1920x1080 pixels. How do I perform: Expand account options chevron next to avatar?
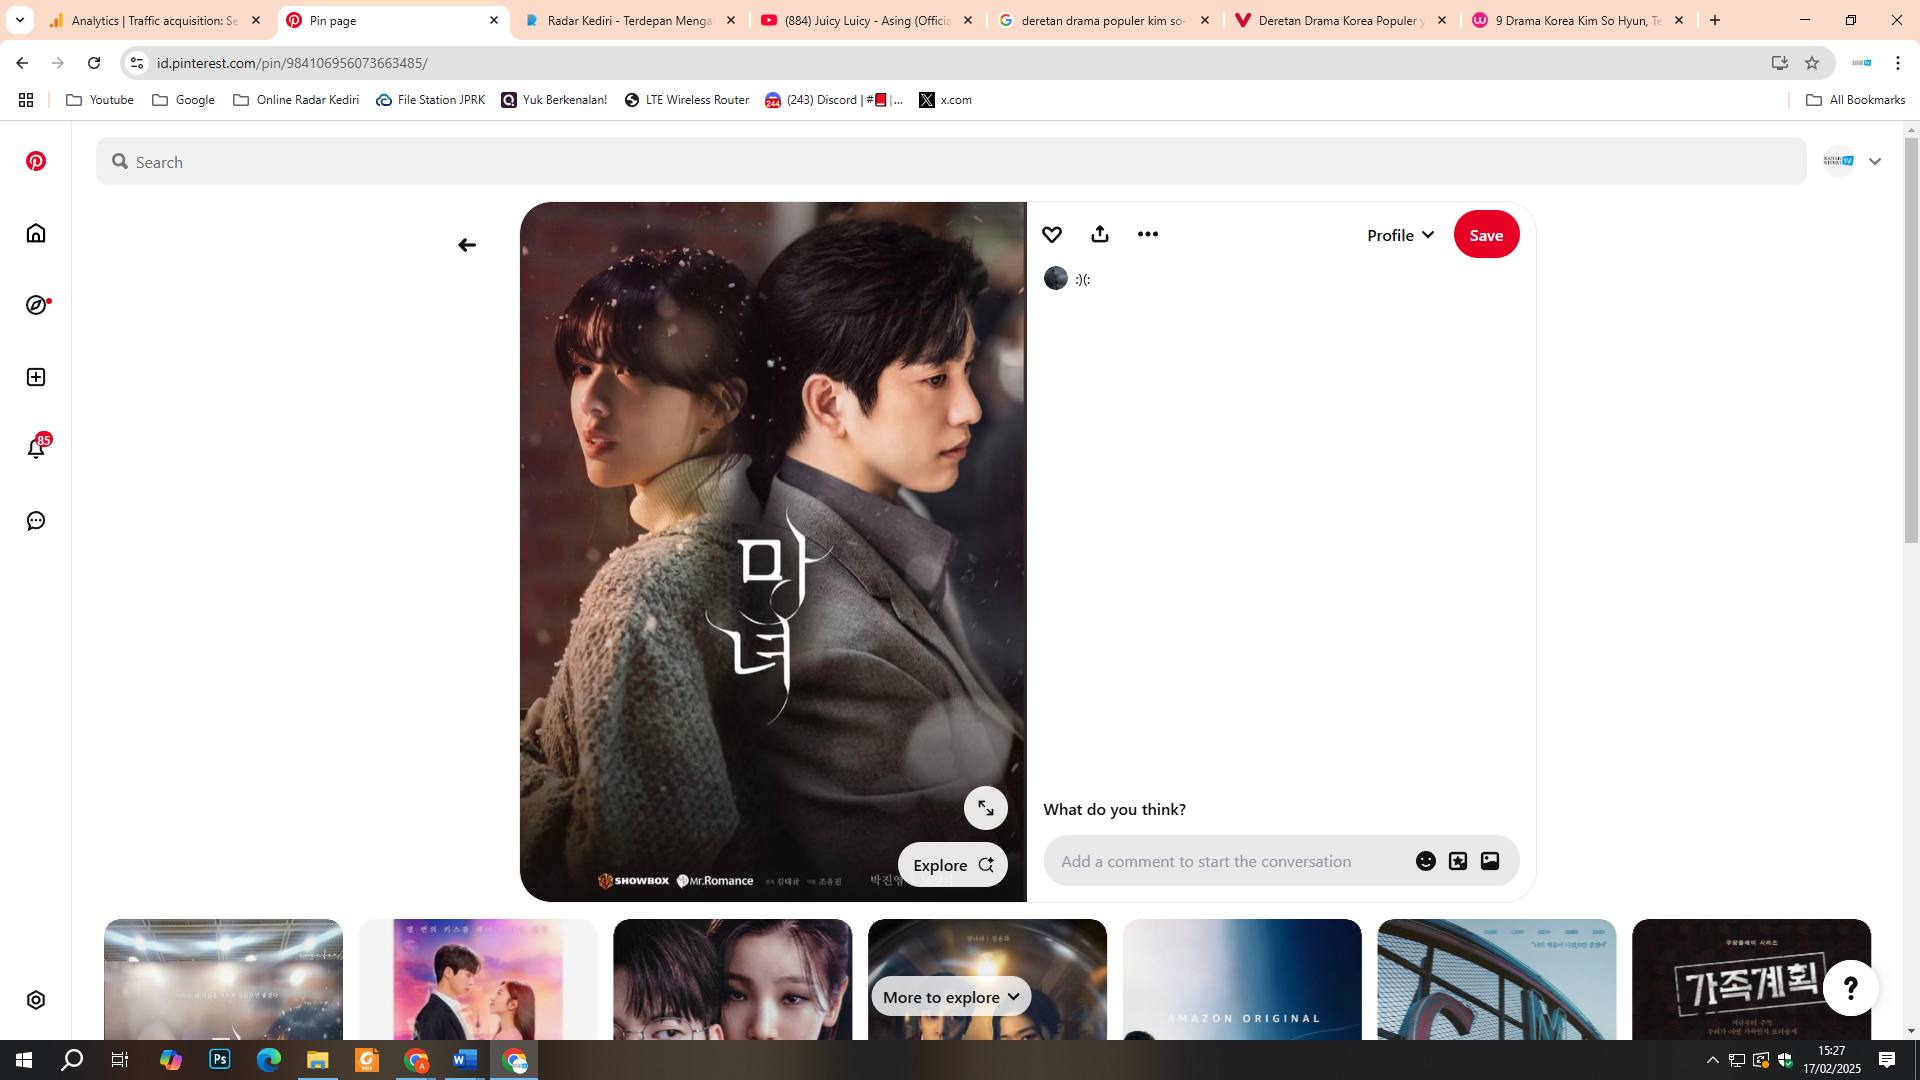pyautogui.click(x=1875, y=161)
